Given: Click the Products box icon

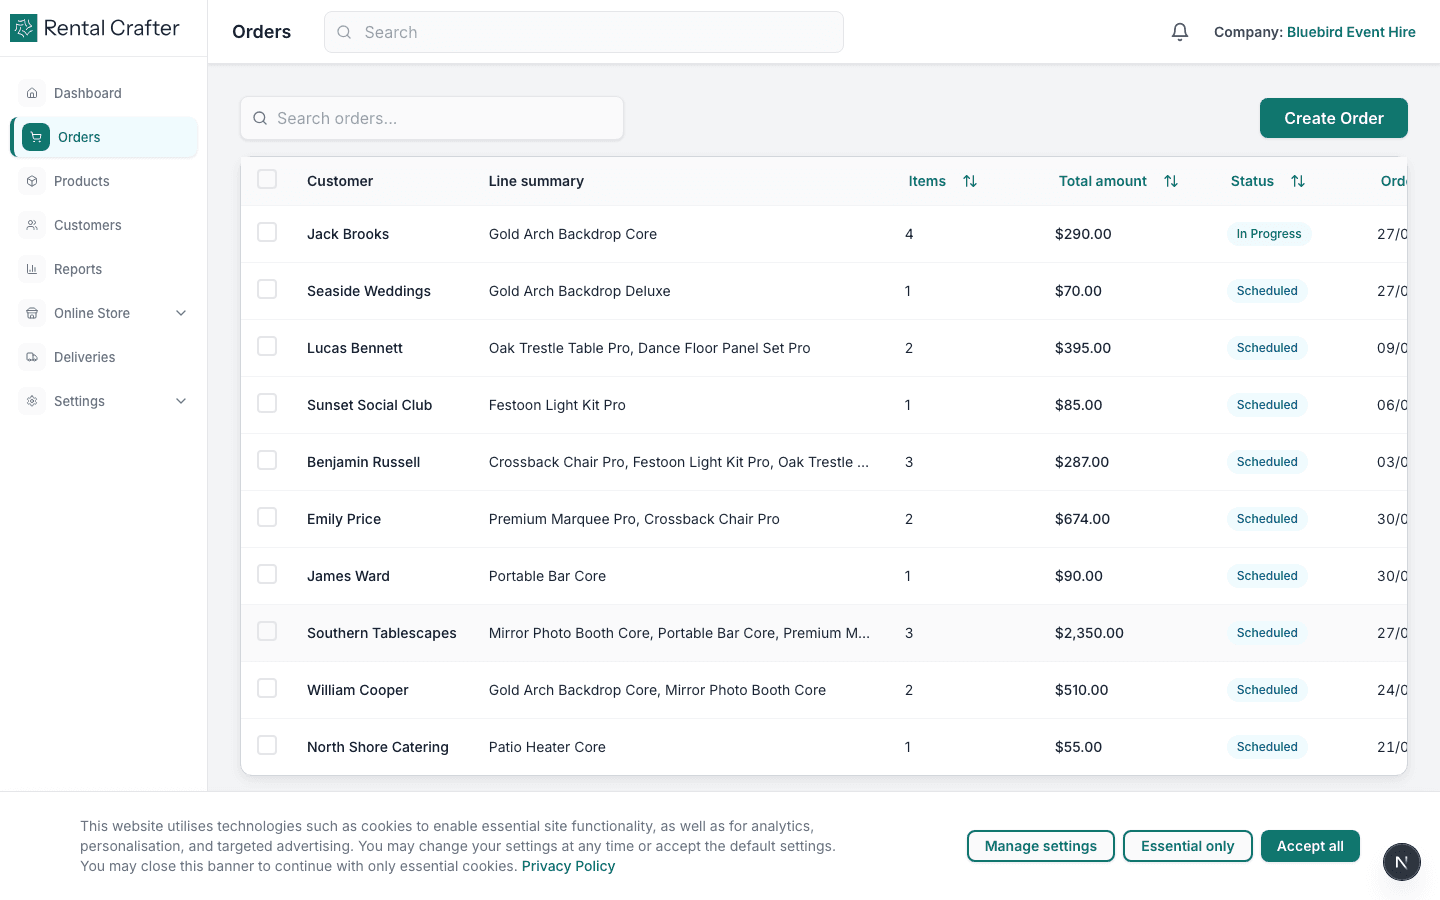Looking at the screenshot, I should click(32, 181).
